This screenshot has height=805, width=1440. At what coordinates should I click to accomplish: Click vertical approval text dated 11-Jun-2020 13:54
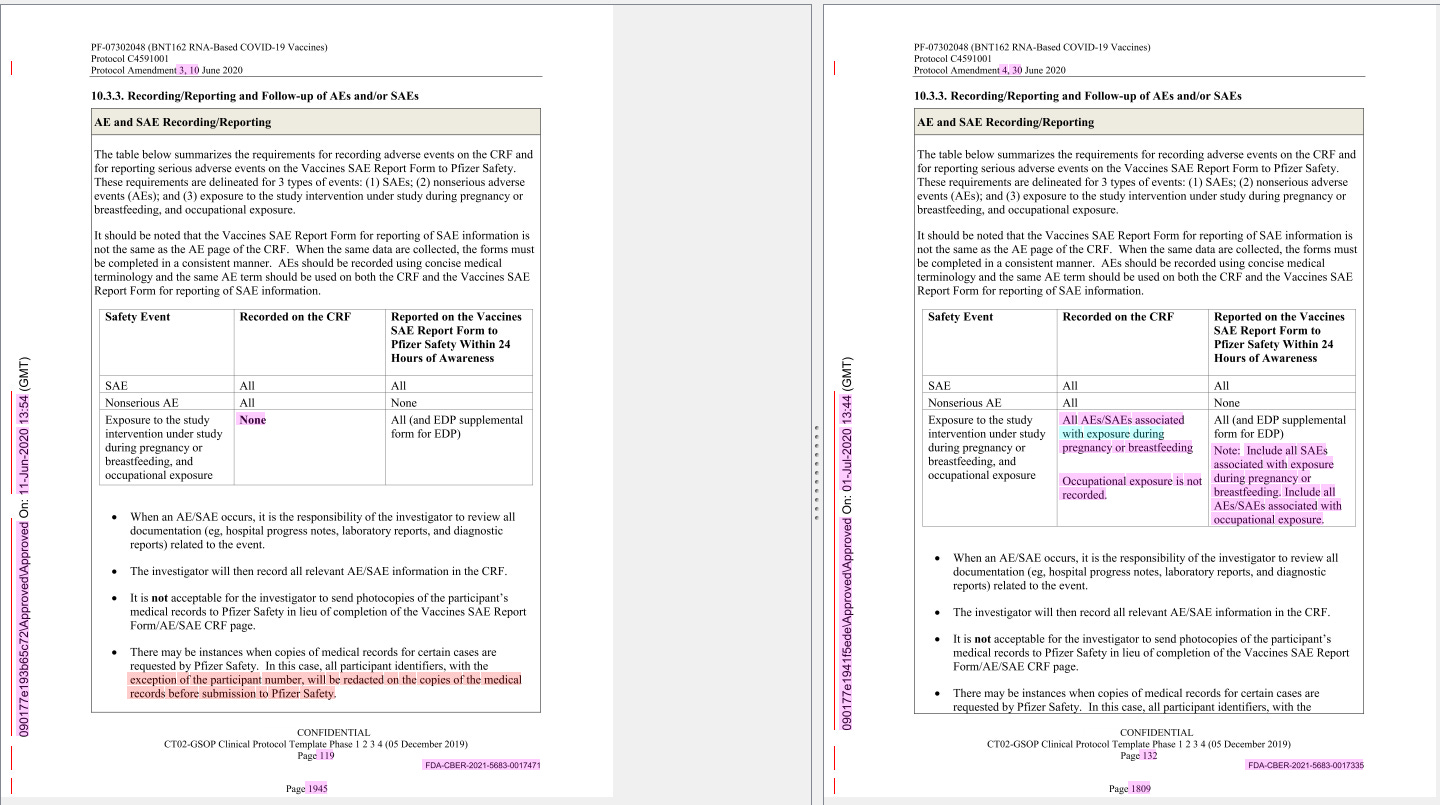(x=25, y=546)
